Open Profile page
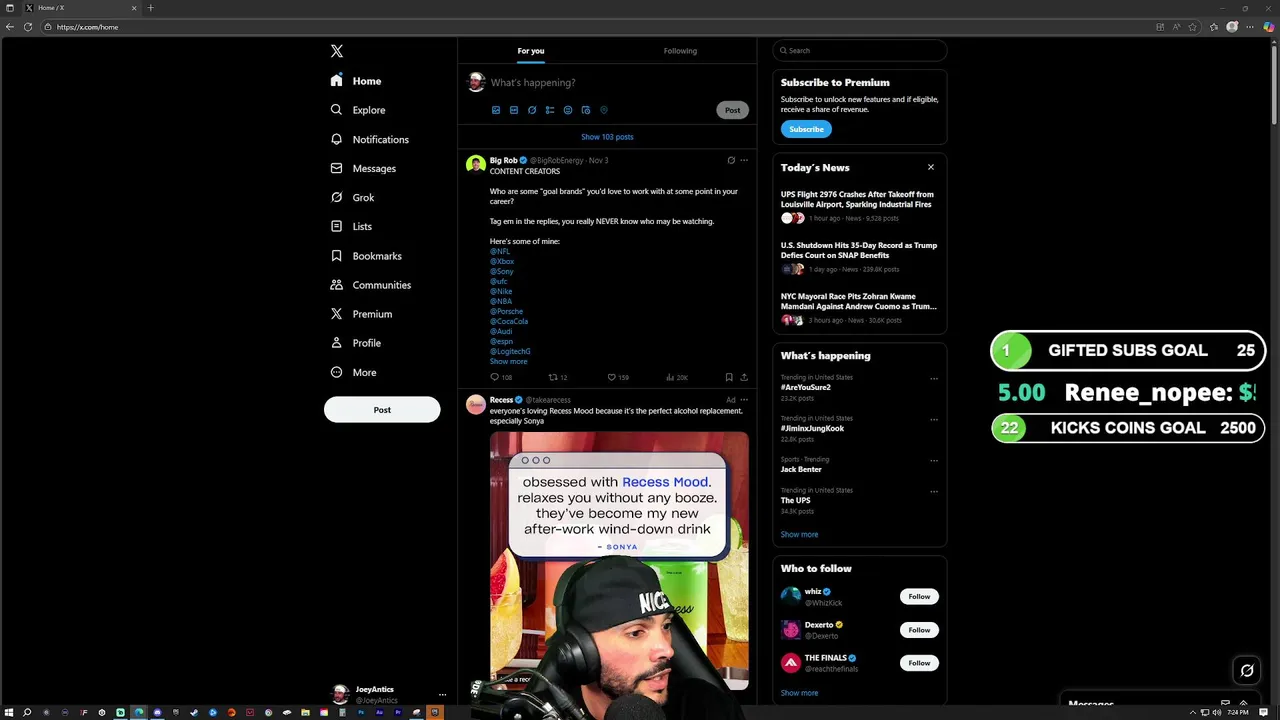The width and height of the screenshot is (1280, 720). coord(356,343)
